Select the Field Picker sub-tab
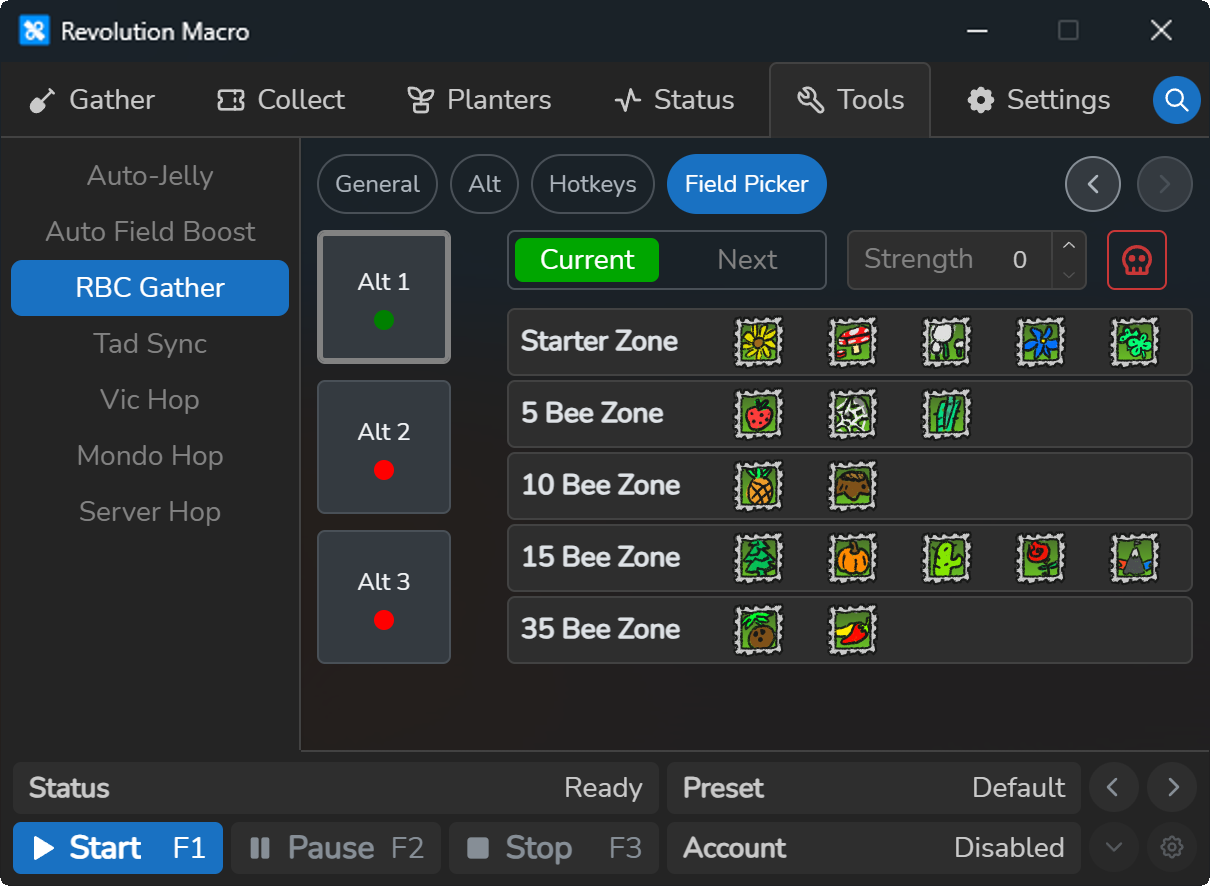The height and width of the screenshot is (886, 1210). (747, 184)
